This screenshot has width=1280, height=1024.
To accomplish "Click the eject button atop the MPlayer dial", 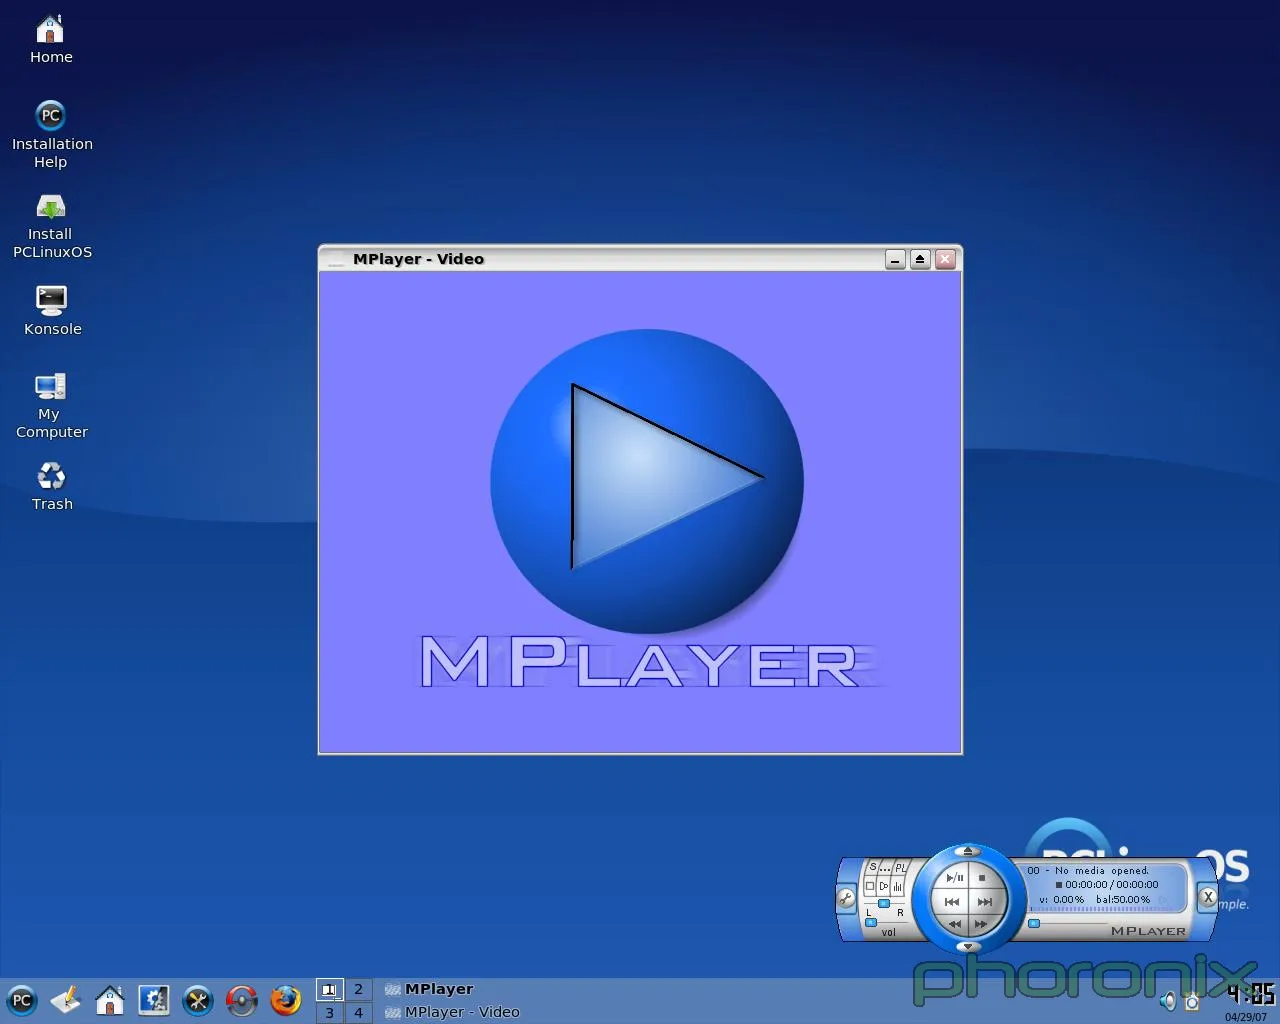I will pos(967,851).
